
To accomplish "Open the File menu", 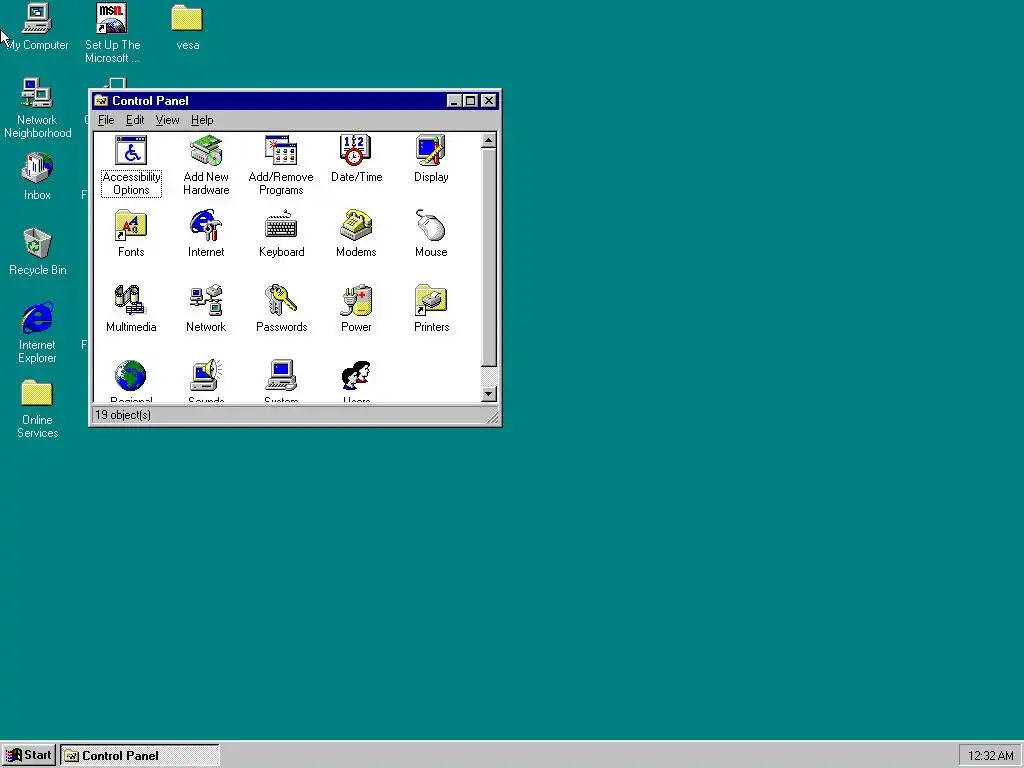I will [106, 120].
